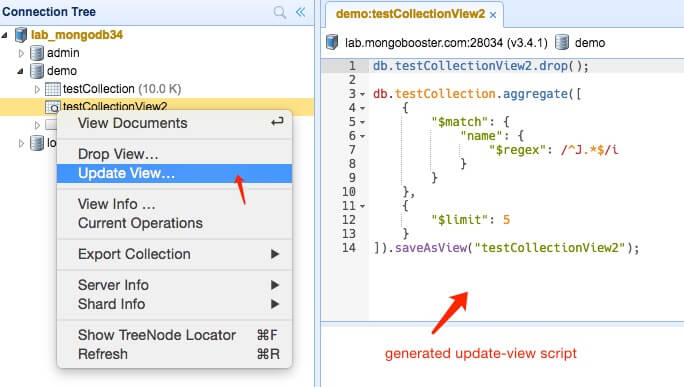Choose Show TreeNode Locator
This screenshot has height=387, width=684.
174,335
